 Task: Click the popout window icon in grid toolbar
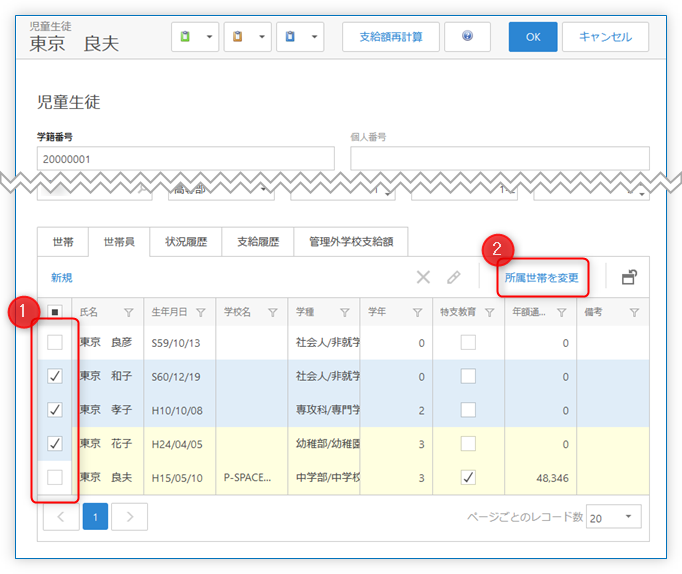coord(629,277)
